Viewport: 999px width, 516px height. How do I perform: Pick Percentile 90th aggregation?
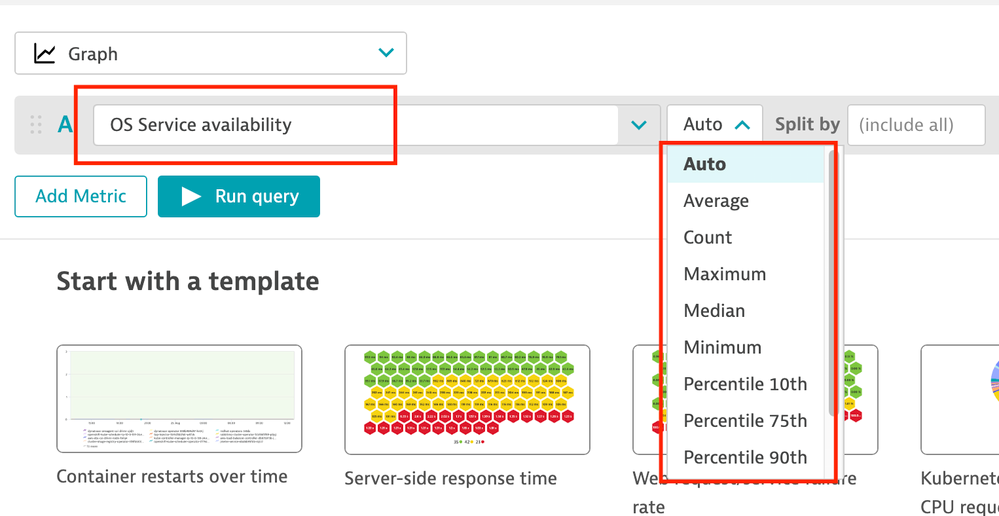(x=746, y=458)
